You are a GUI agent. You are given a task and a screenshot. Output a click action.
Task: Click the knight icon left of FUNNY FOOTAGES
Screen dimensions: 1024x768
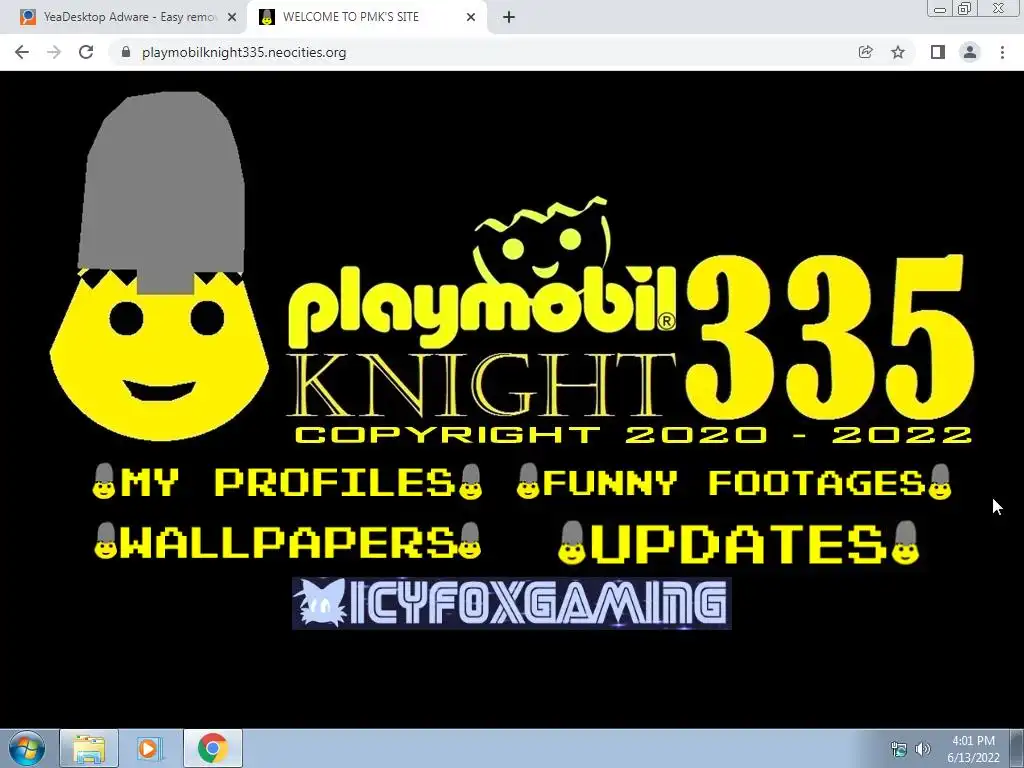point(528,481)
